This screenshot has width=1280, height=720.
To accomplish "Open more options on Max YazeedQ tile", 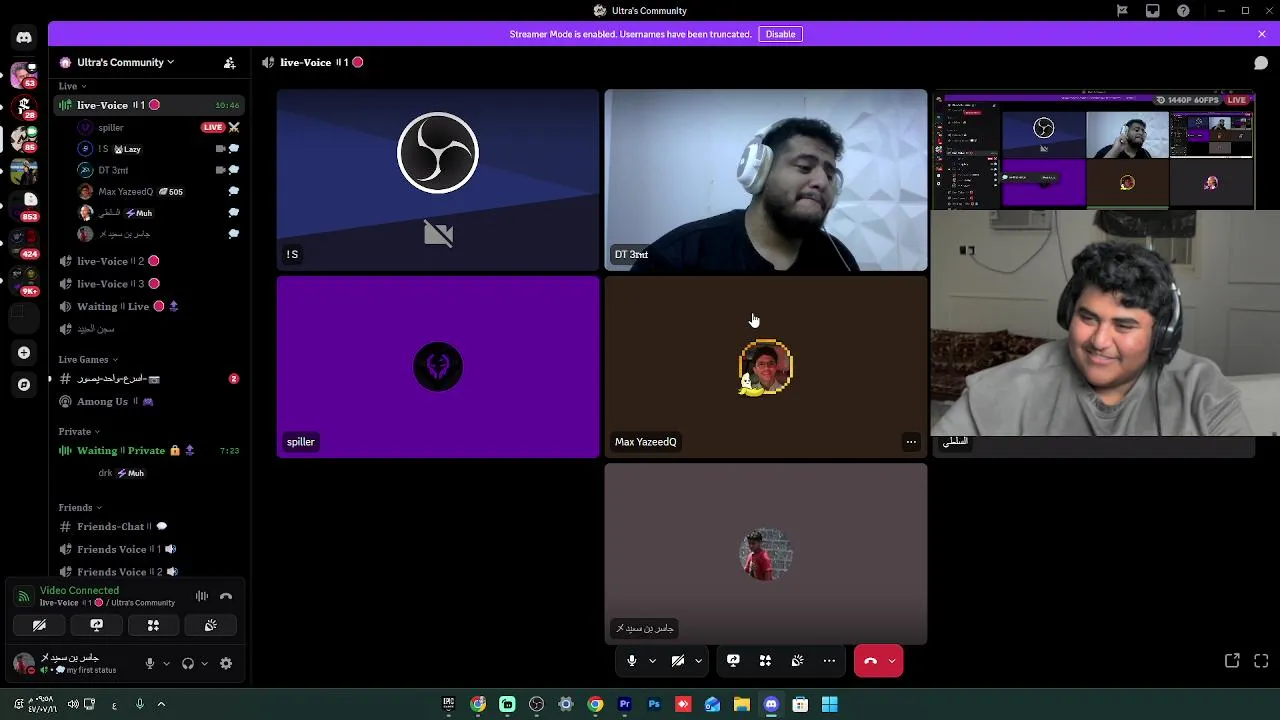I will coord(911,442).
